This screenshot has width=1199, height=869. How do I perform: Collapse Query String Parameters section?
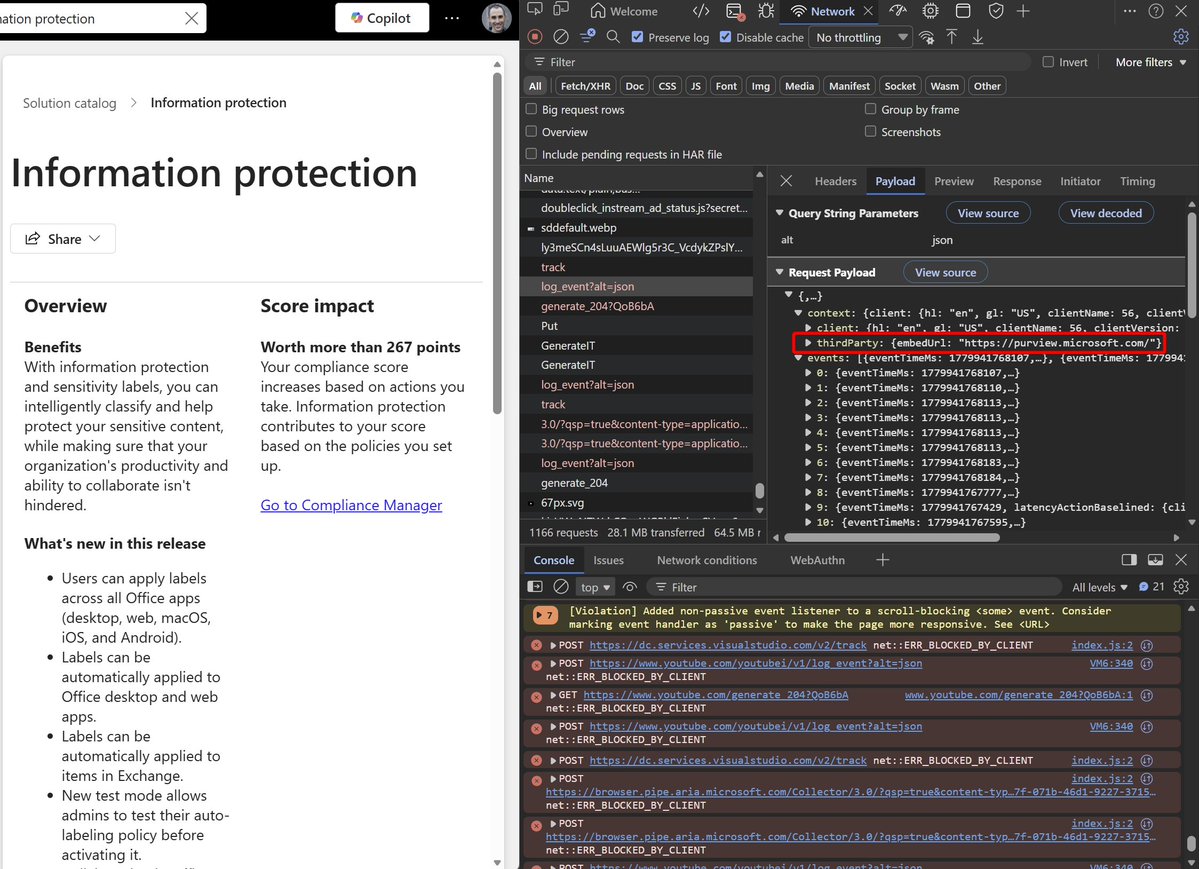pos(779,213)
